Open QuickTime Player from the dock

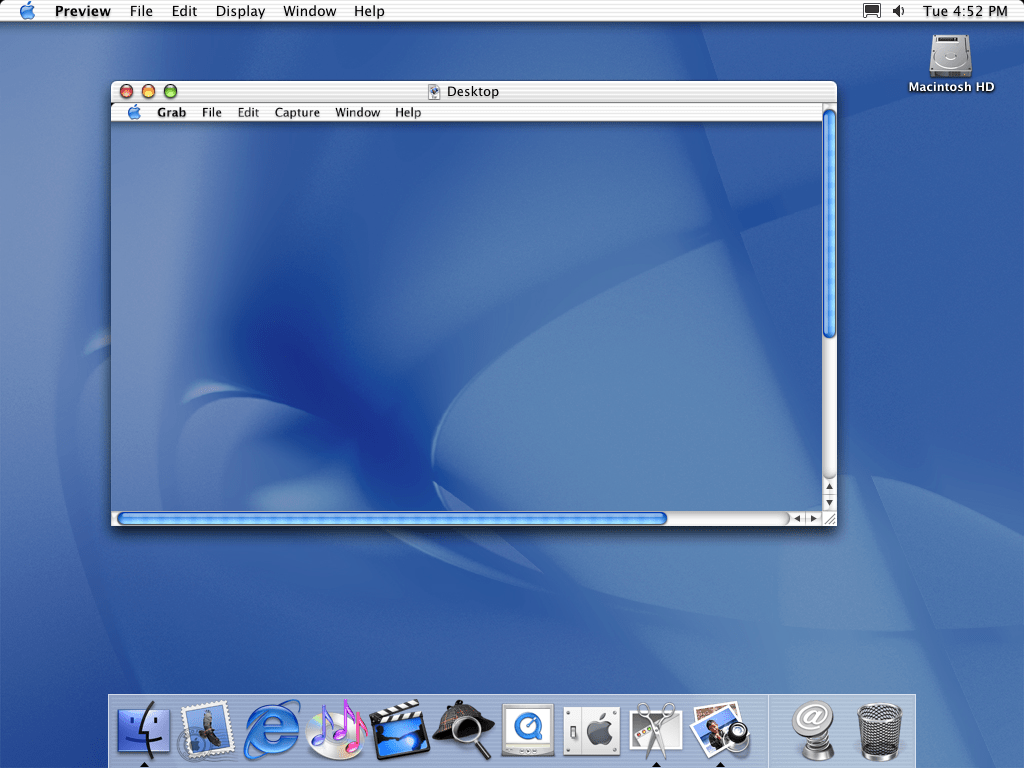(528, 731)
